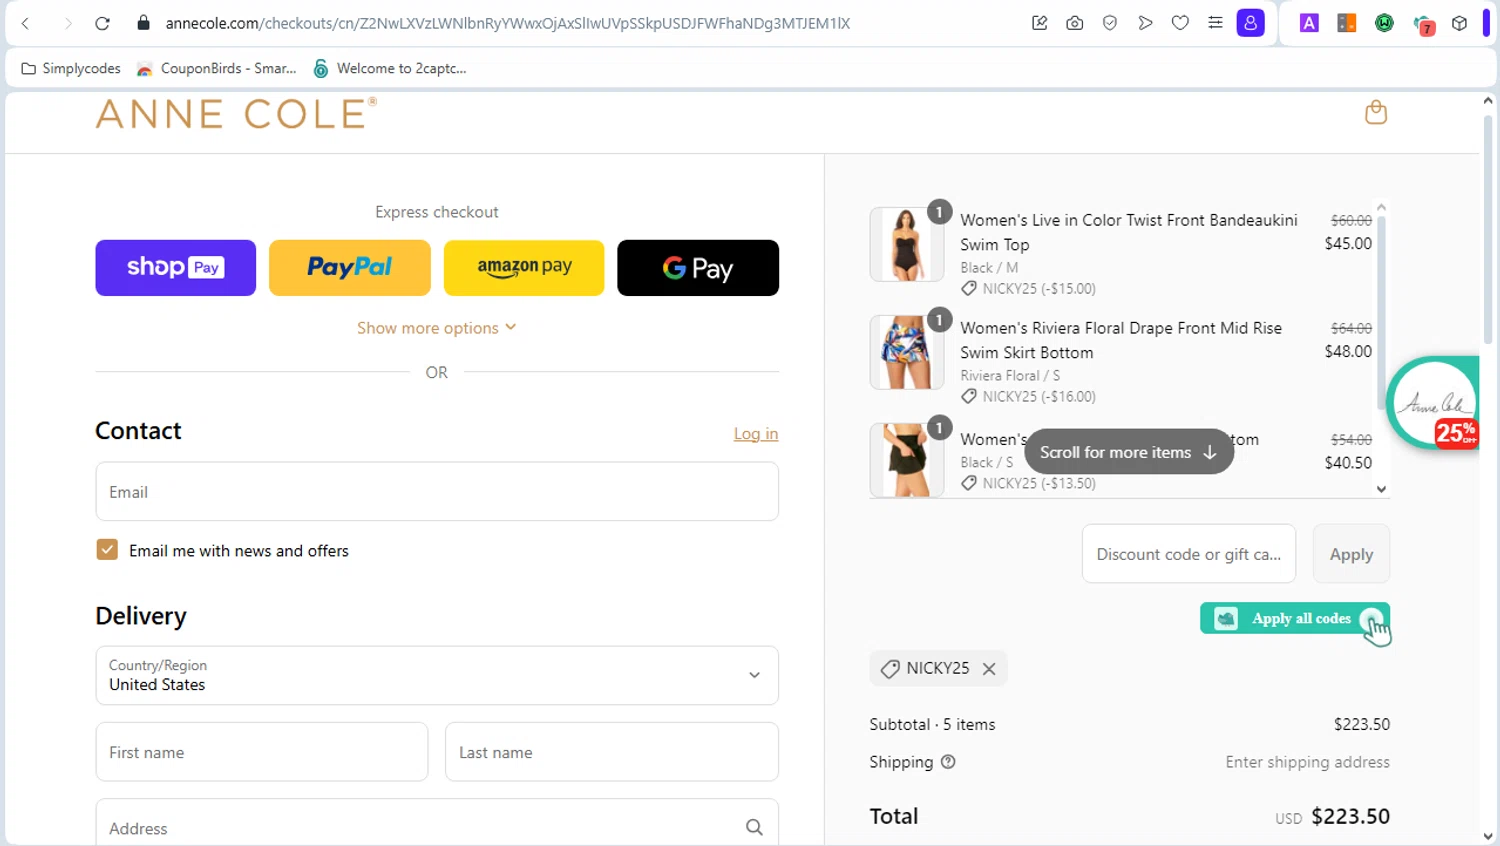This screenshot has height=846, width=1500.
Task: Click the black skirt bottom thumbnail
Action: click(x=906, y=460)
